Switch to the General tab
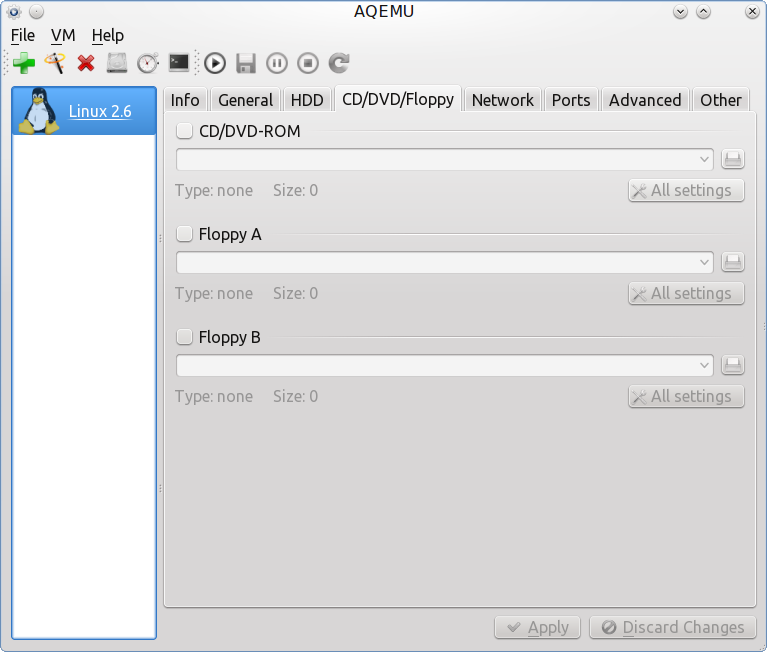Viewport: 767px width, 652px height. pos(246,100)
